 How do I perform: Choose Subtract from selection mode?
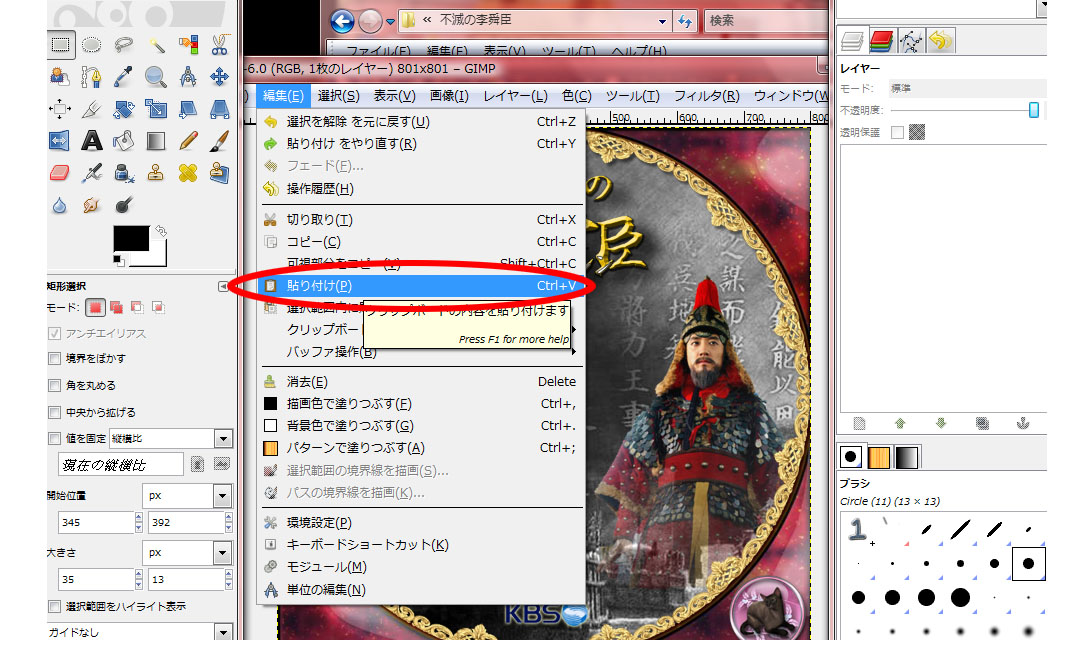[x=137, y=307]
